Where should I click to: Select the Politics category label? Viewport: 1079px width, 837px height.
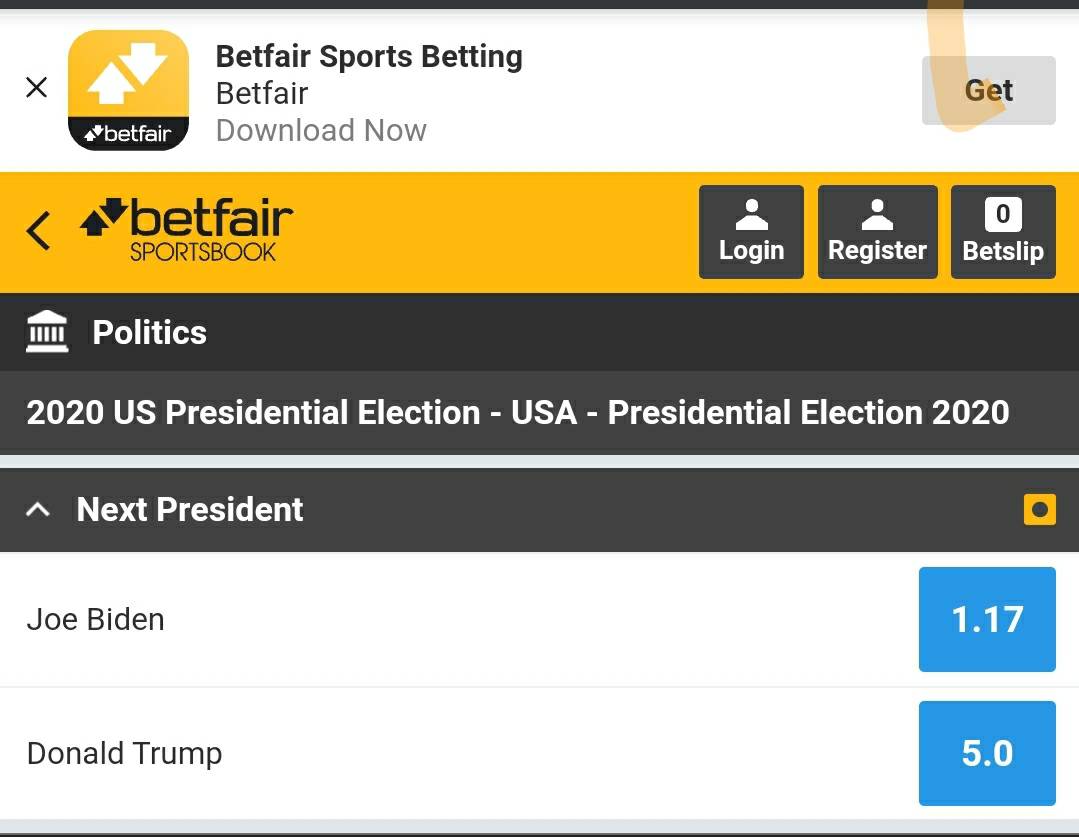pos(149,332)
